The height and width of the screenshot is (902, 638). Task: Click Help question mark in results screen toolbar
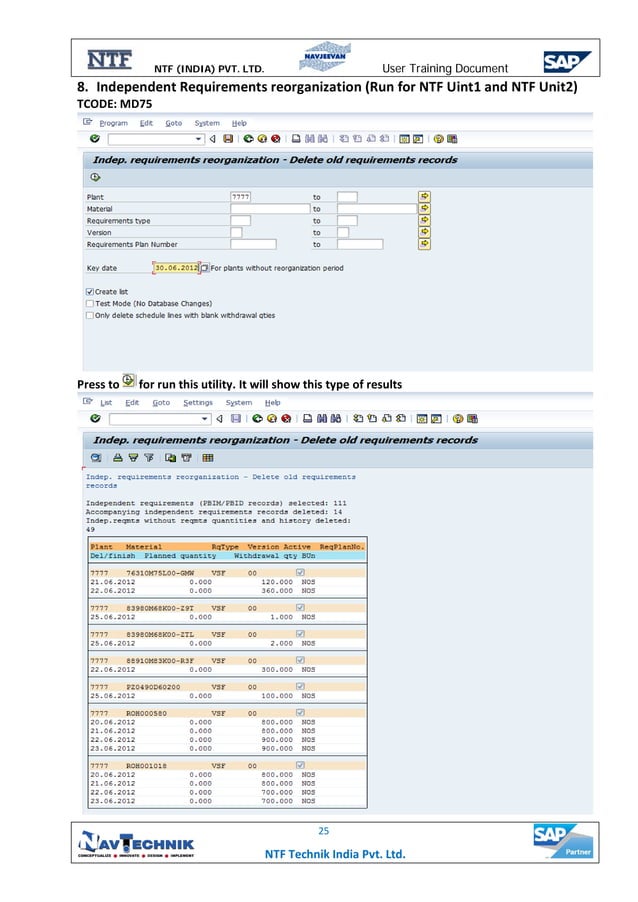(x=458, y=419)
